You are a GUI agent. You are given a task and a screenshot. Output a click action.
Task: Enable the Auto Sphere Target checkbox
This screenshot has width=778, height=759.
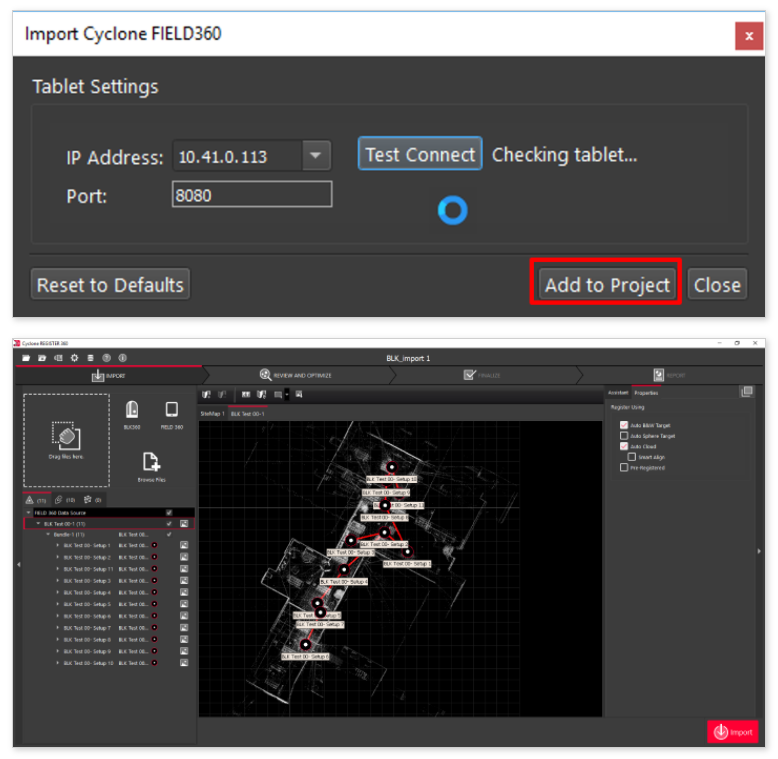coord(624,436)
